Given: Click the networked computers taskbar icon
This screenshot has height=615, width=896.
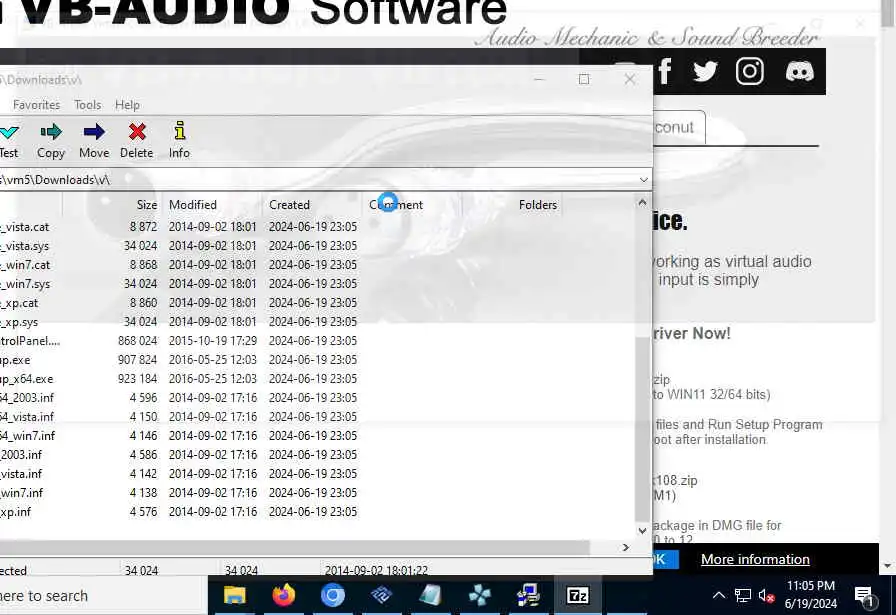Looking at the screenshot, I should pos(529,596).
